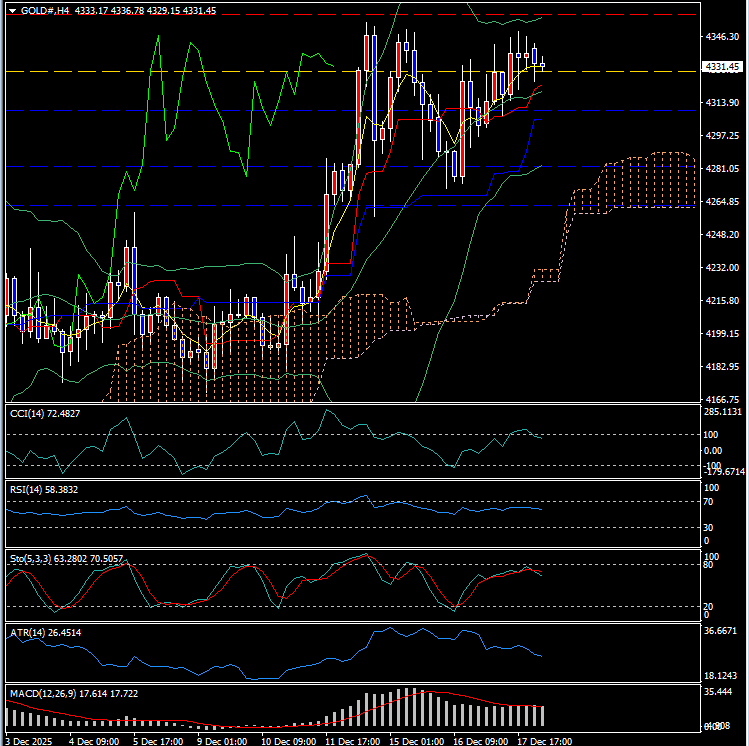749x746 pixels.
Task: Click the 15 Dec 01:00 time label
Action: 416,741
